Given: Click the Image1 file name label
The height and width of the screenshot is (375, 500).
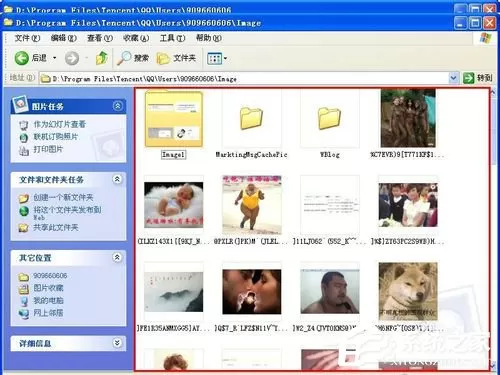Looking at the screenshot, I should [173, 155].
